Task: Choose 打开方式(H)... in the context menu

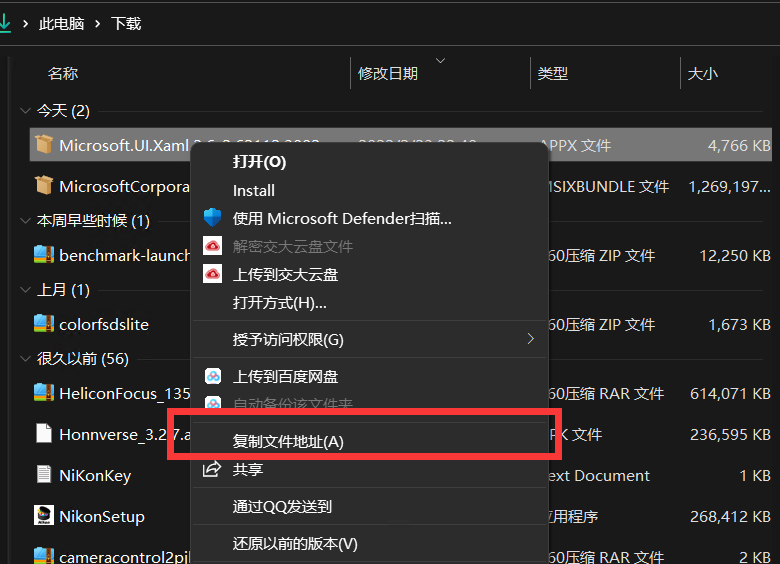Action: (279, 302)
